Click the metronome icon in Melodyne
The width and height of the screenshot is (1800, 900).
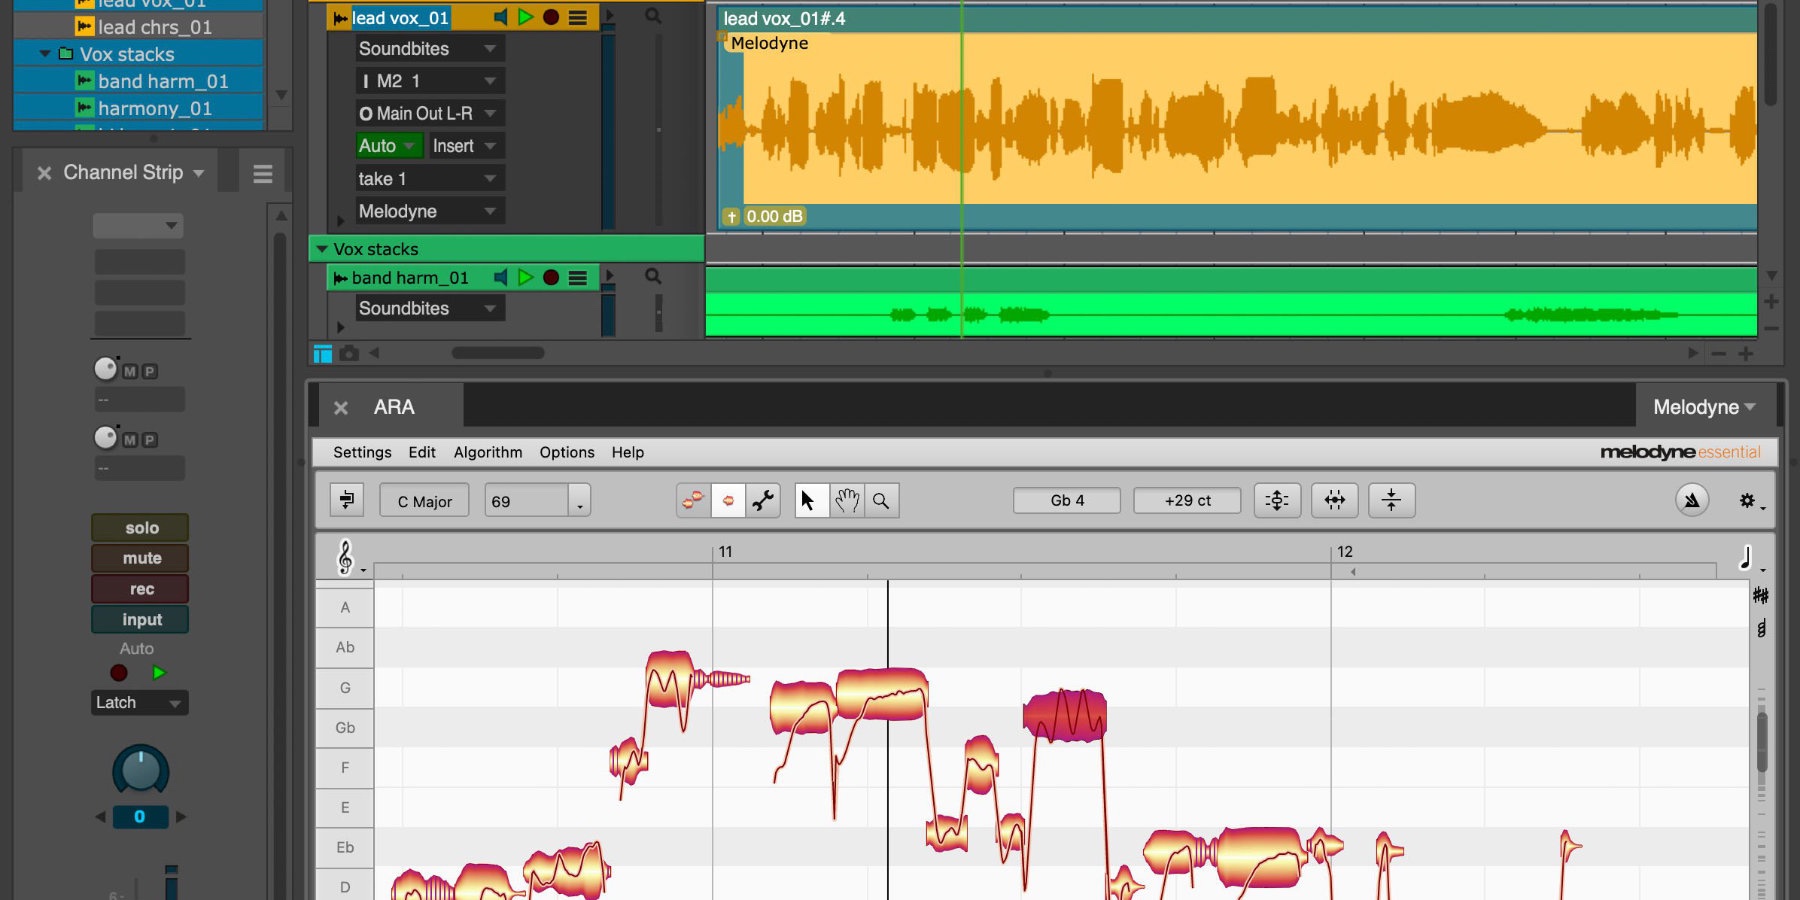point(1692,501)
